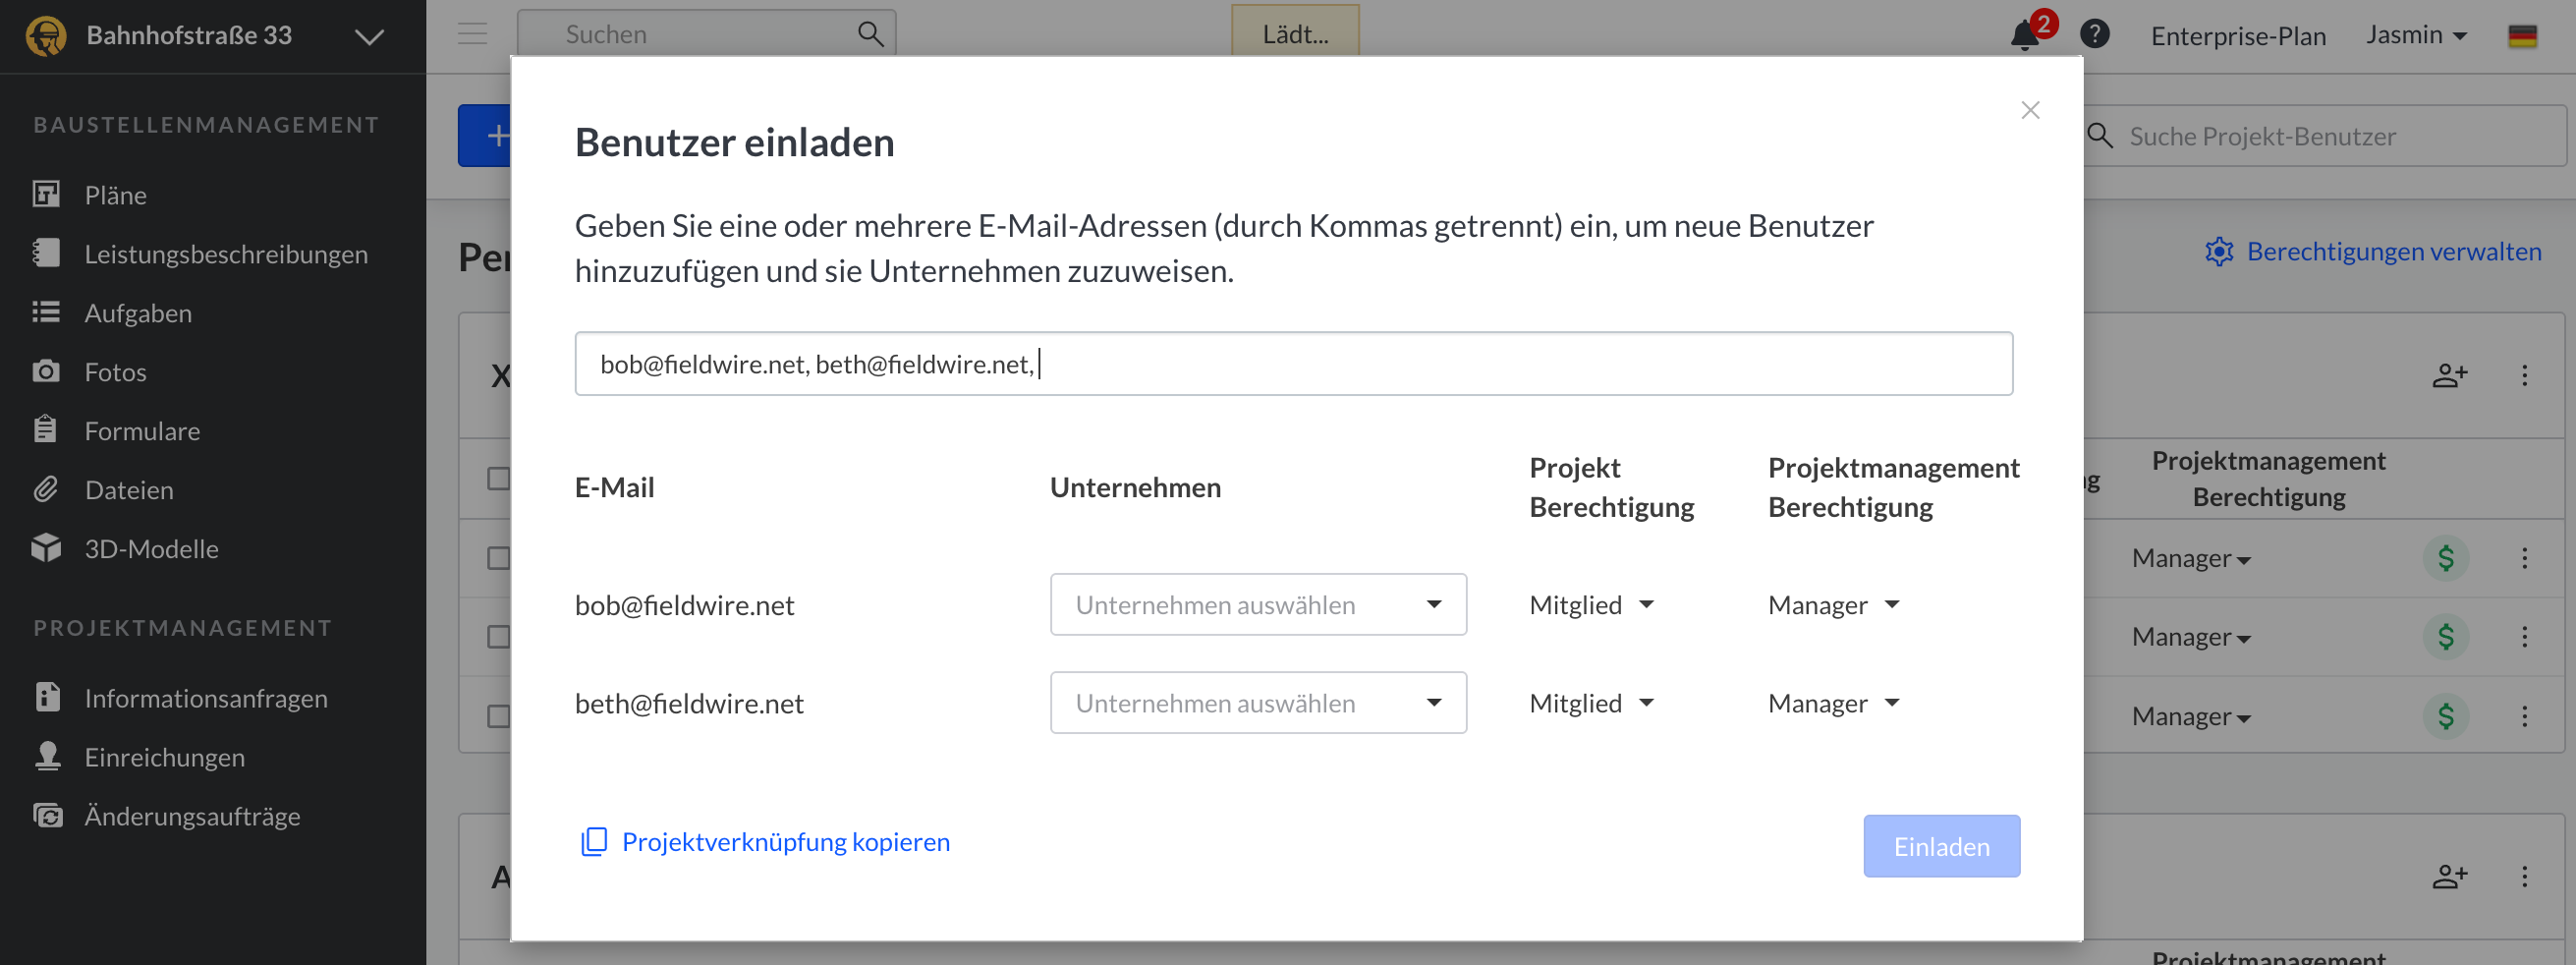
Task: Open first Manager dropdown in background table
Action: coord(2190,558)
